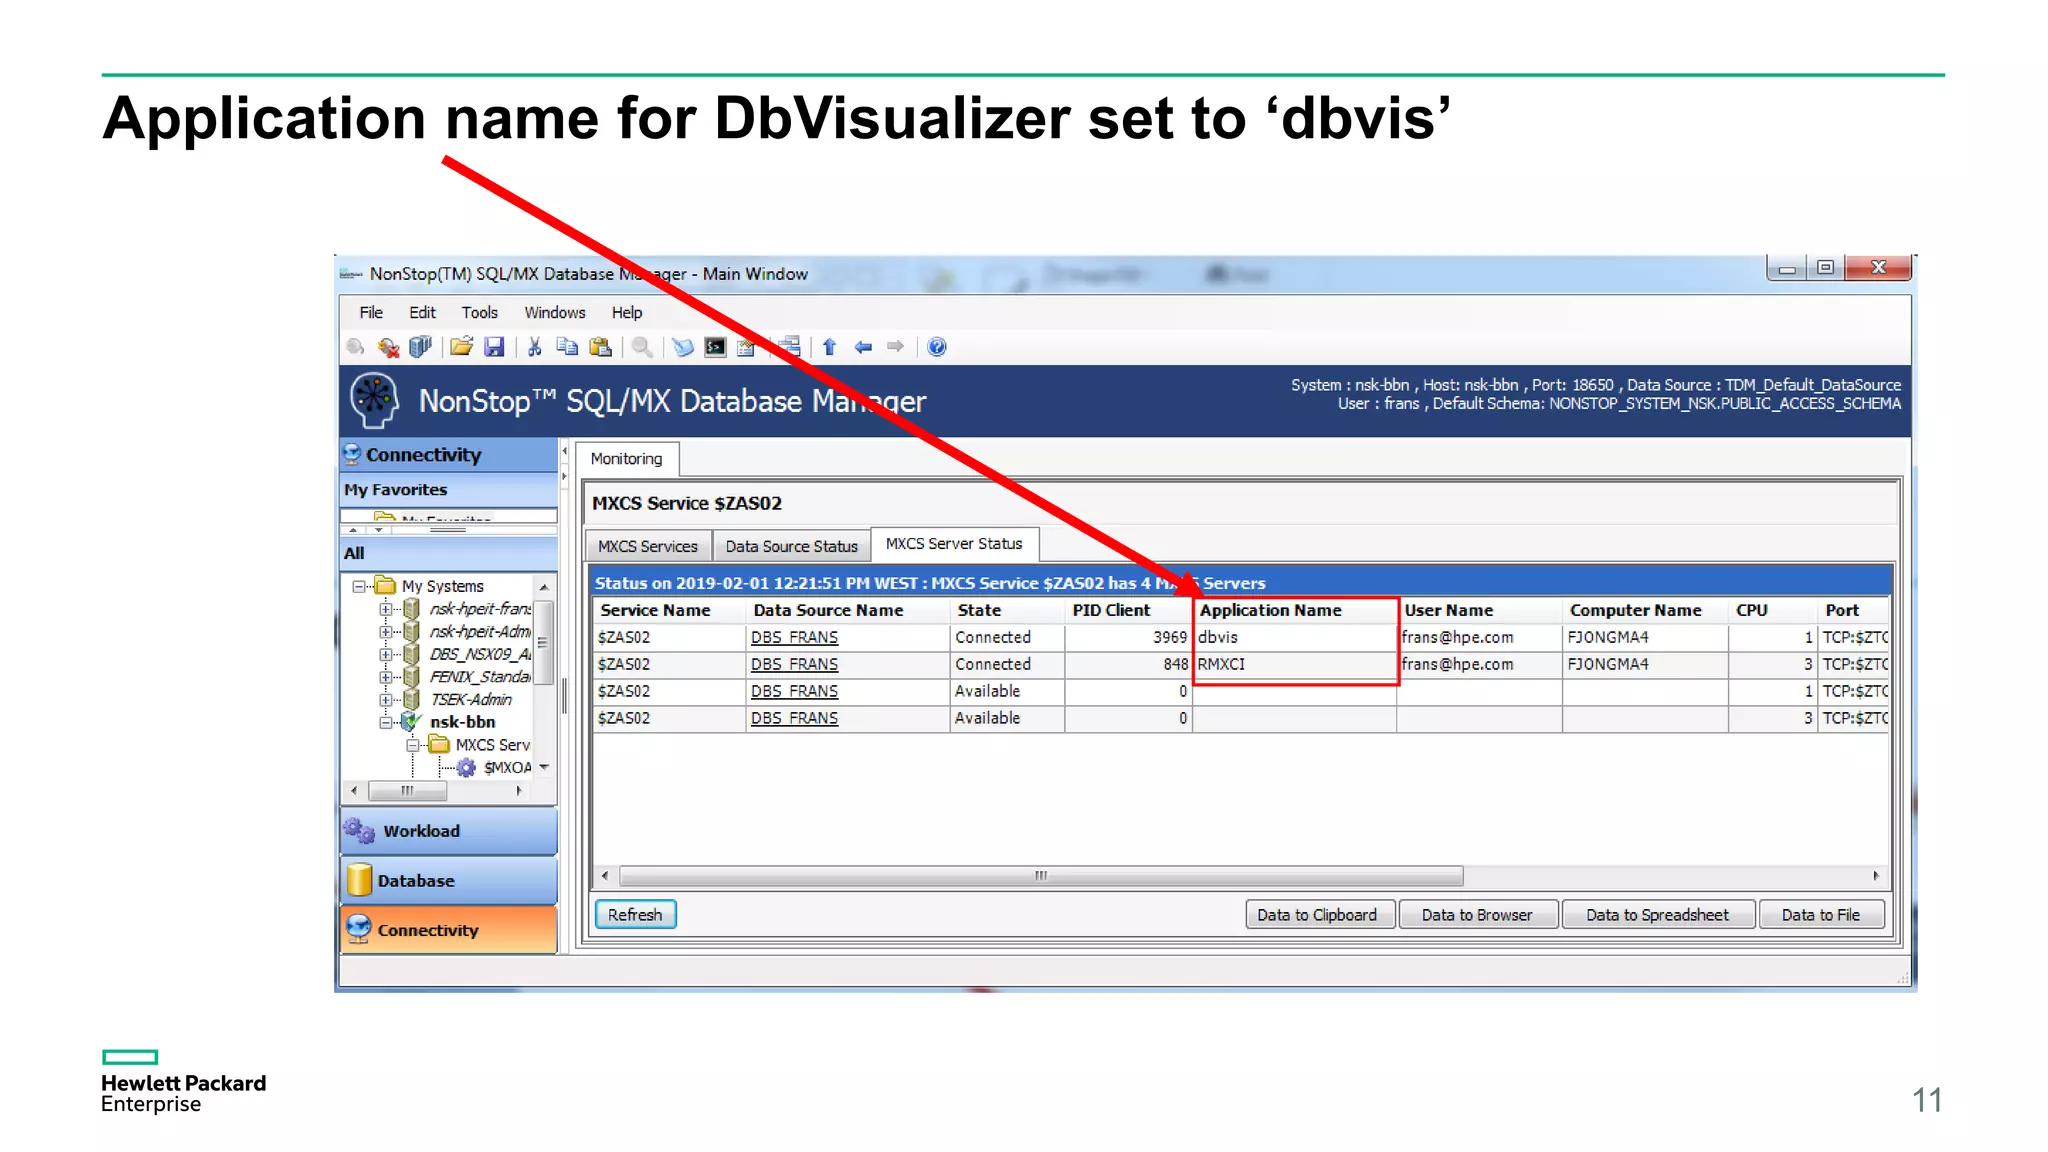Image resolution: width=2048 pixels, height=1152 pixels.
Task: Click the Refresh button
Action: pyautogui.click(x=635, y=914)
